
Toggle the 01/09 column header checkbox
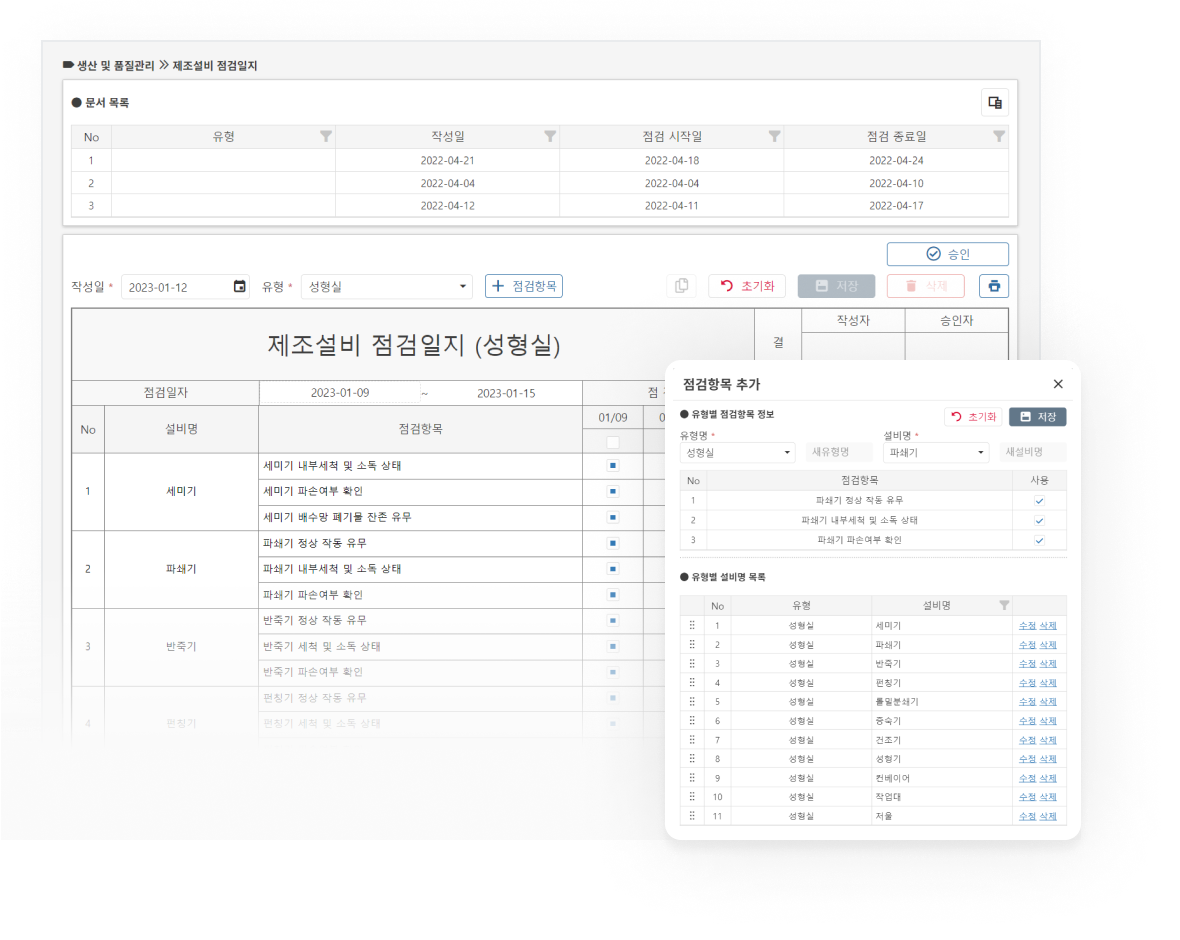(x=613, y=442)
